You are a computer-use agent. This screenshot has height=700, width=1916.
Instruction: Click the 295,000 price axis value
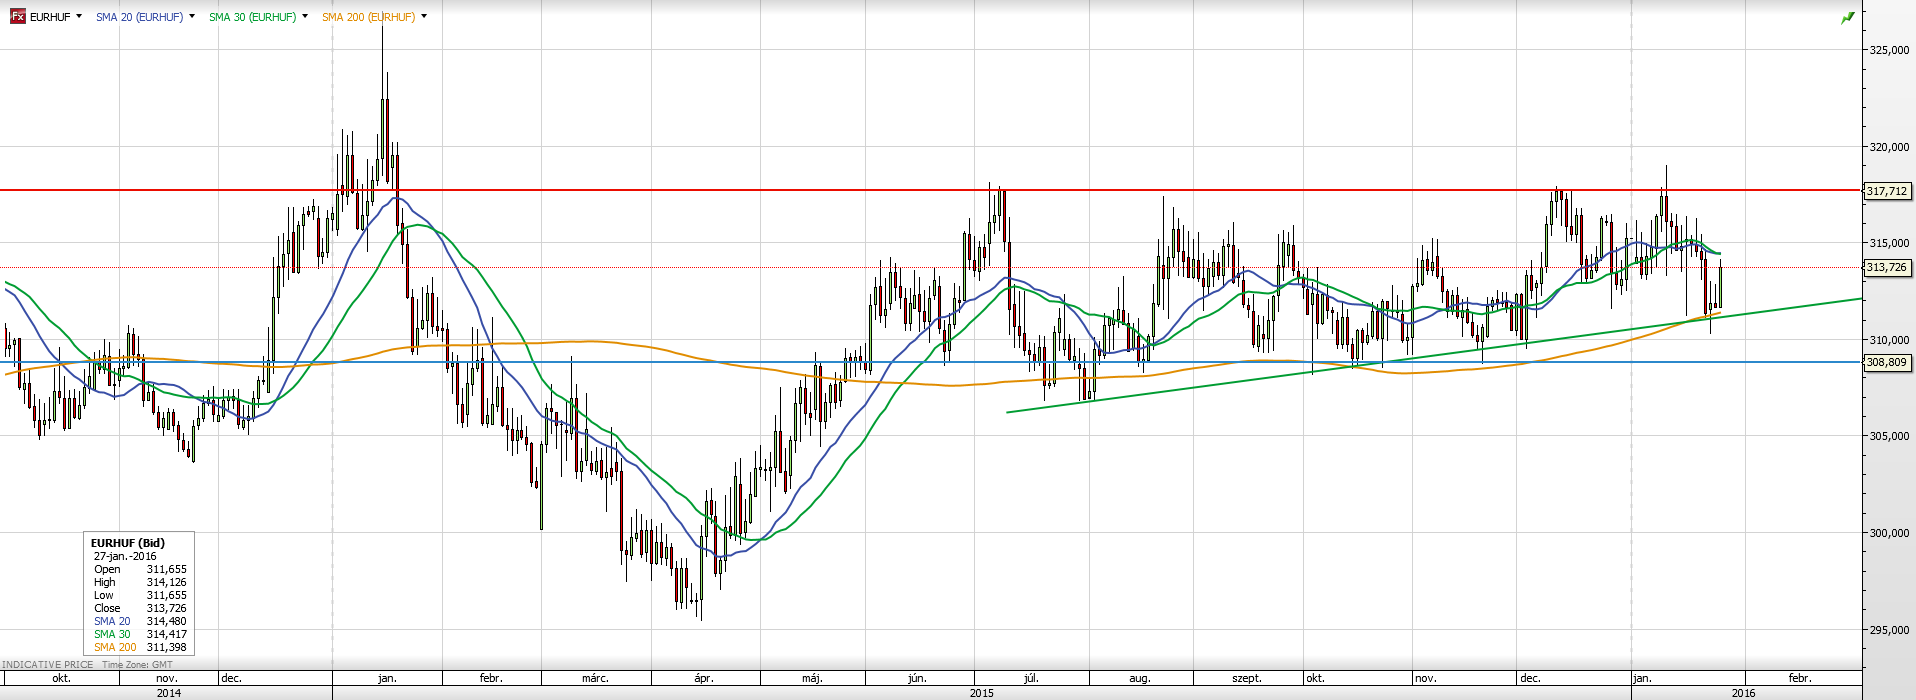click(x=1889, y=630)
